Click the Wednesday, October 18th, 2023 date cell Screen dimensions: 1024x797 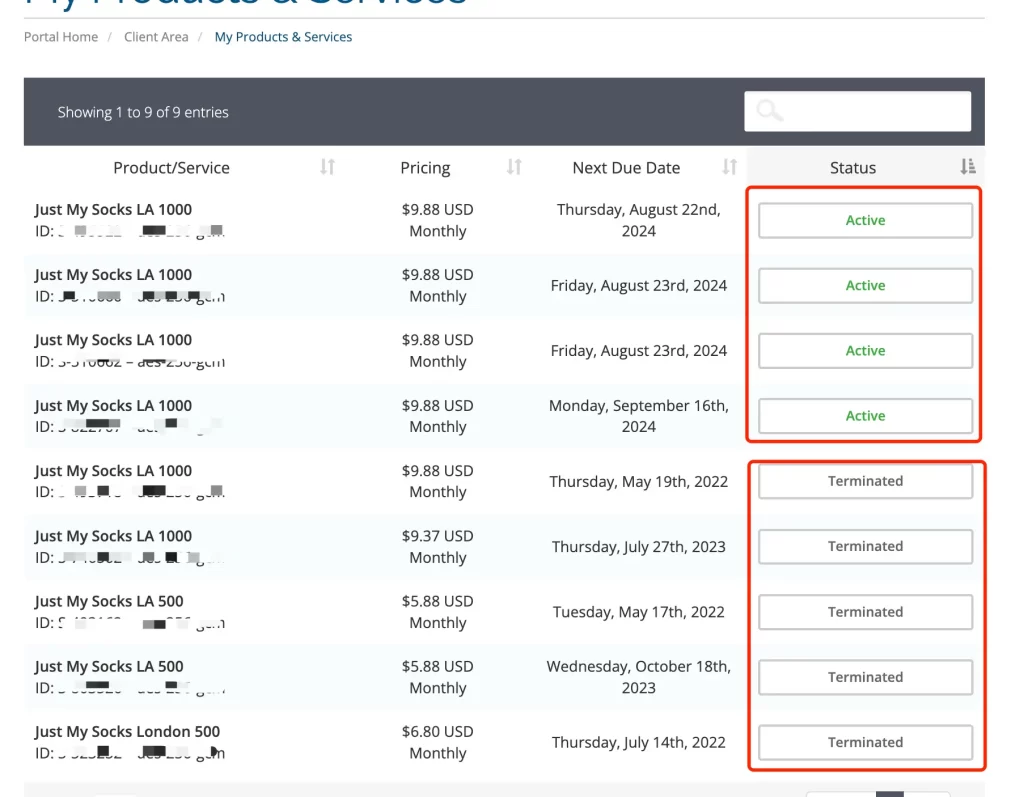click(639, 677)
